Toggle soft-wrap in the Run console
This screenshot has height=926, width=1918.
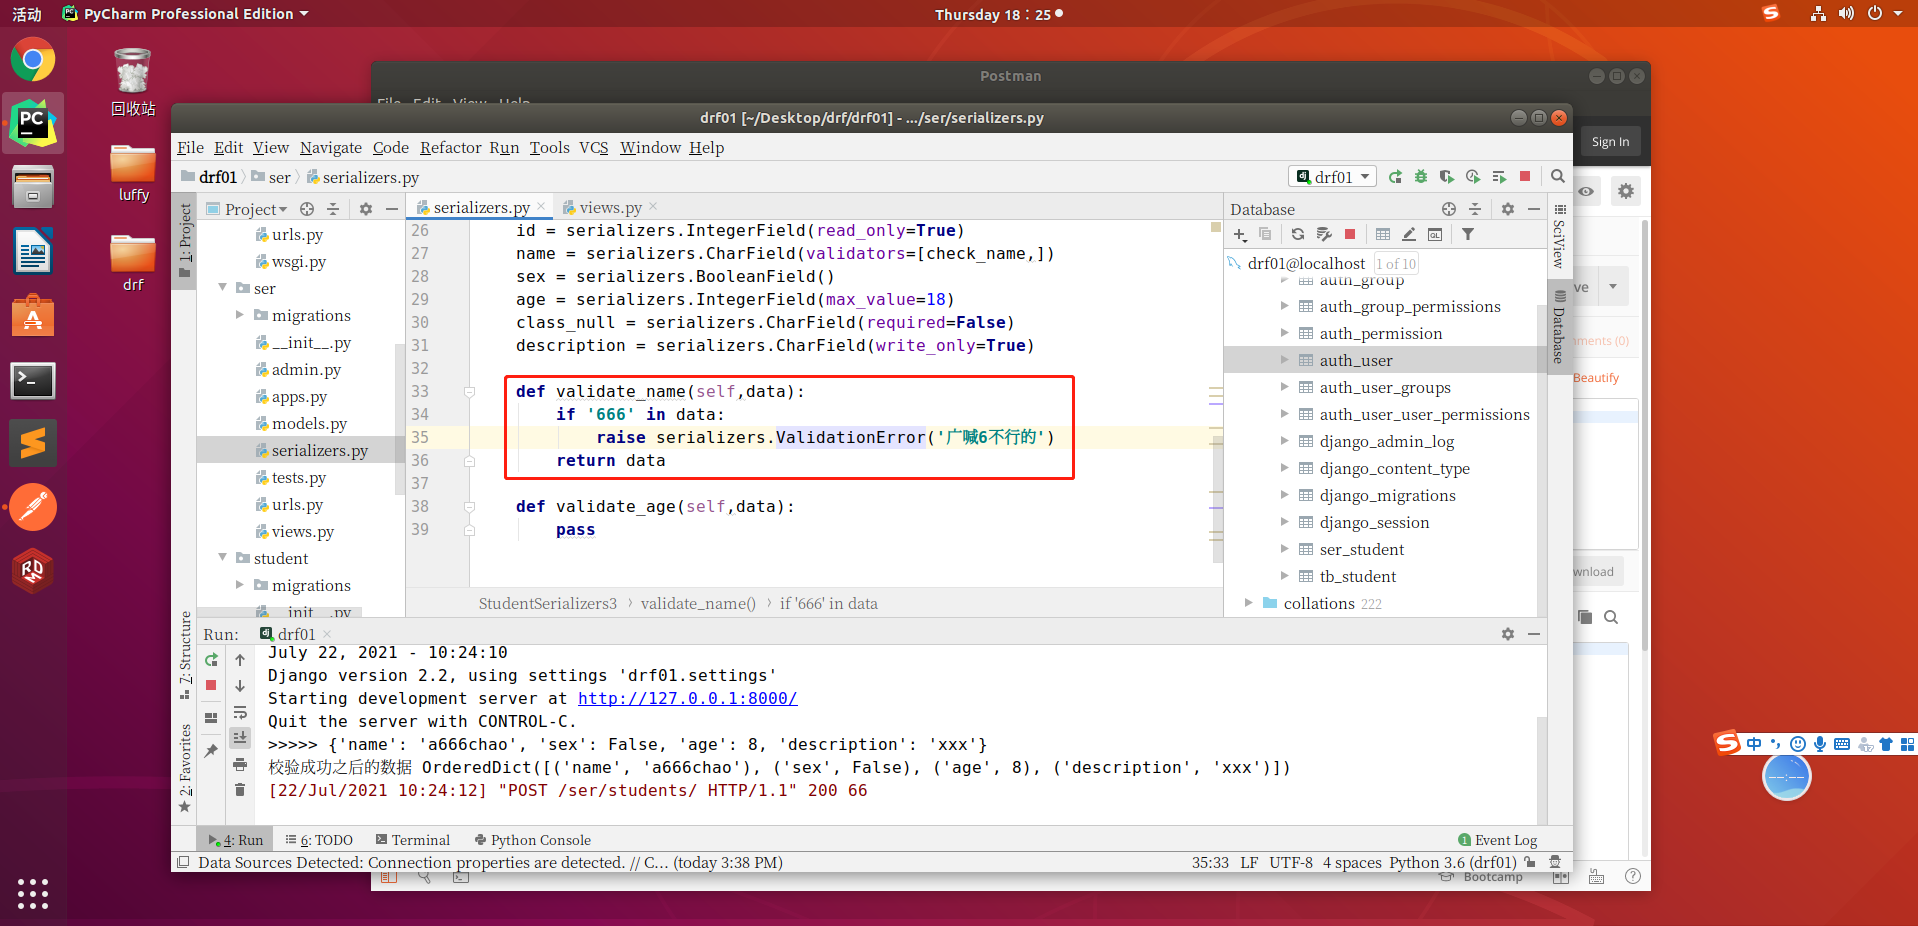click(240, 712)
